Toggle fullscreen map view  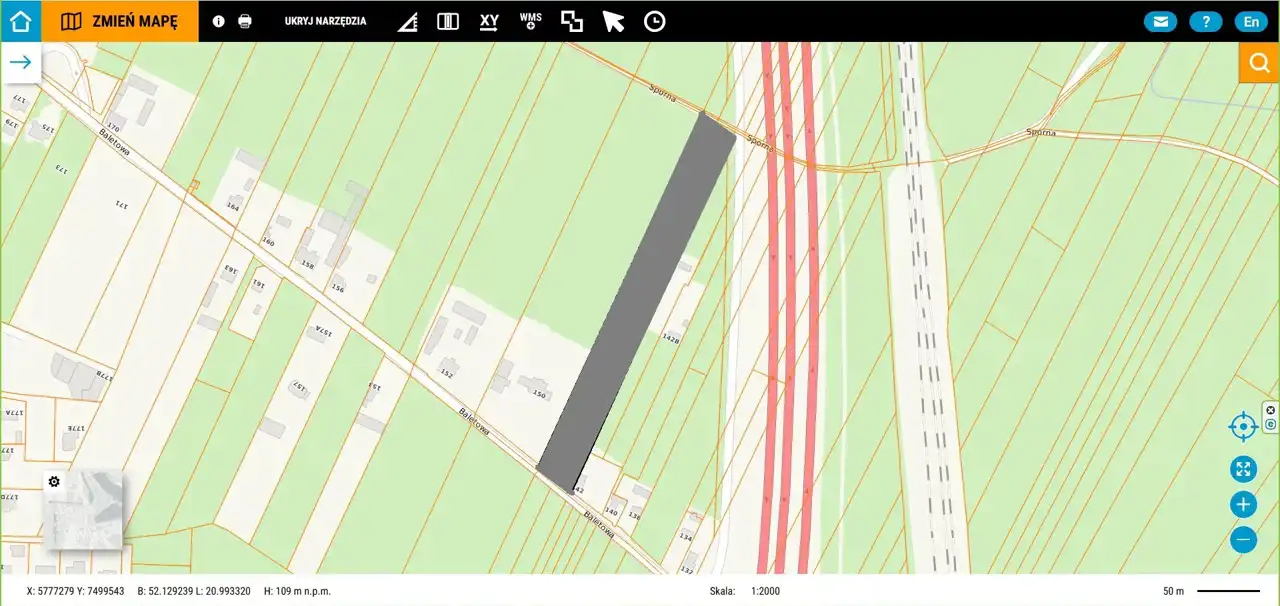[x=1243, y=469]
